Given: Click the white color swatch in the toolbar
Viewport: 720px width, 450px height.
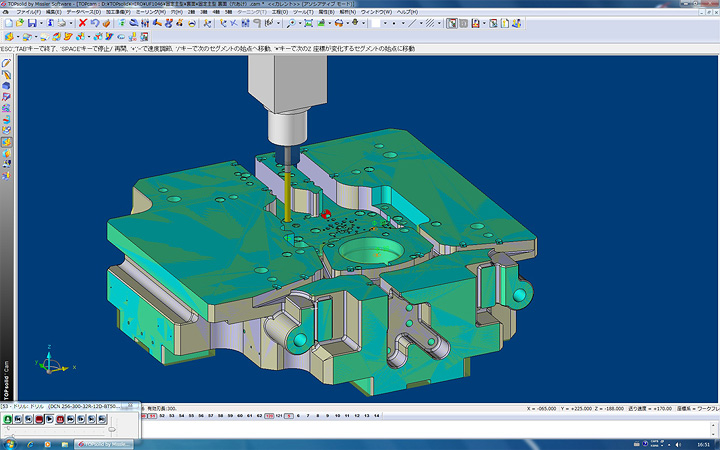Looking at the screenshot, I should coord(376,23).
